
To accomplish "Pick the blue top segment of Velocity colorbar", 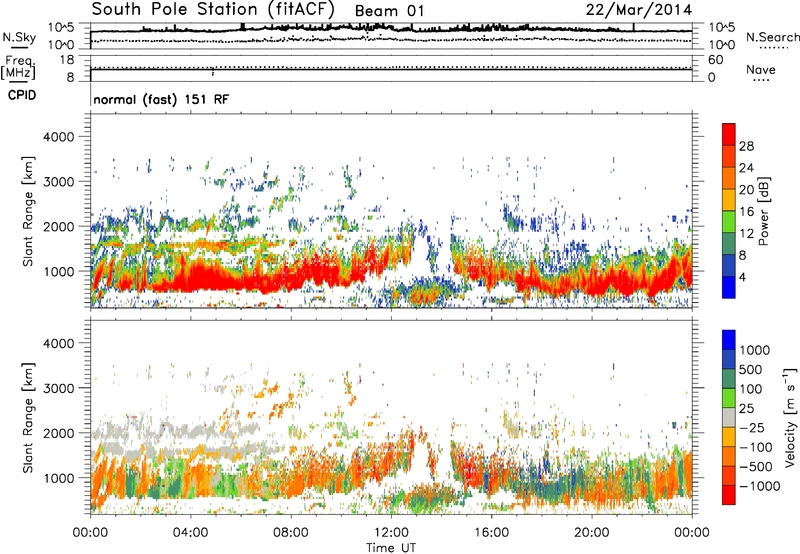I will [x=729, y=340].
